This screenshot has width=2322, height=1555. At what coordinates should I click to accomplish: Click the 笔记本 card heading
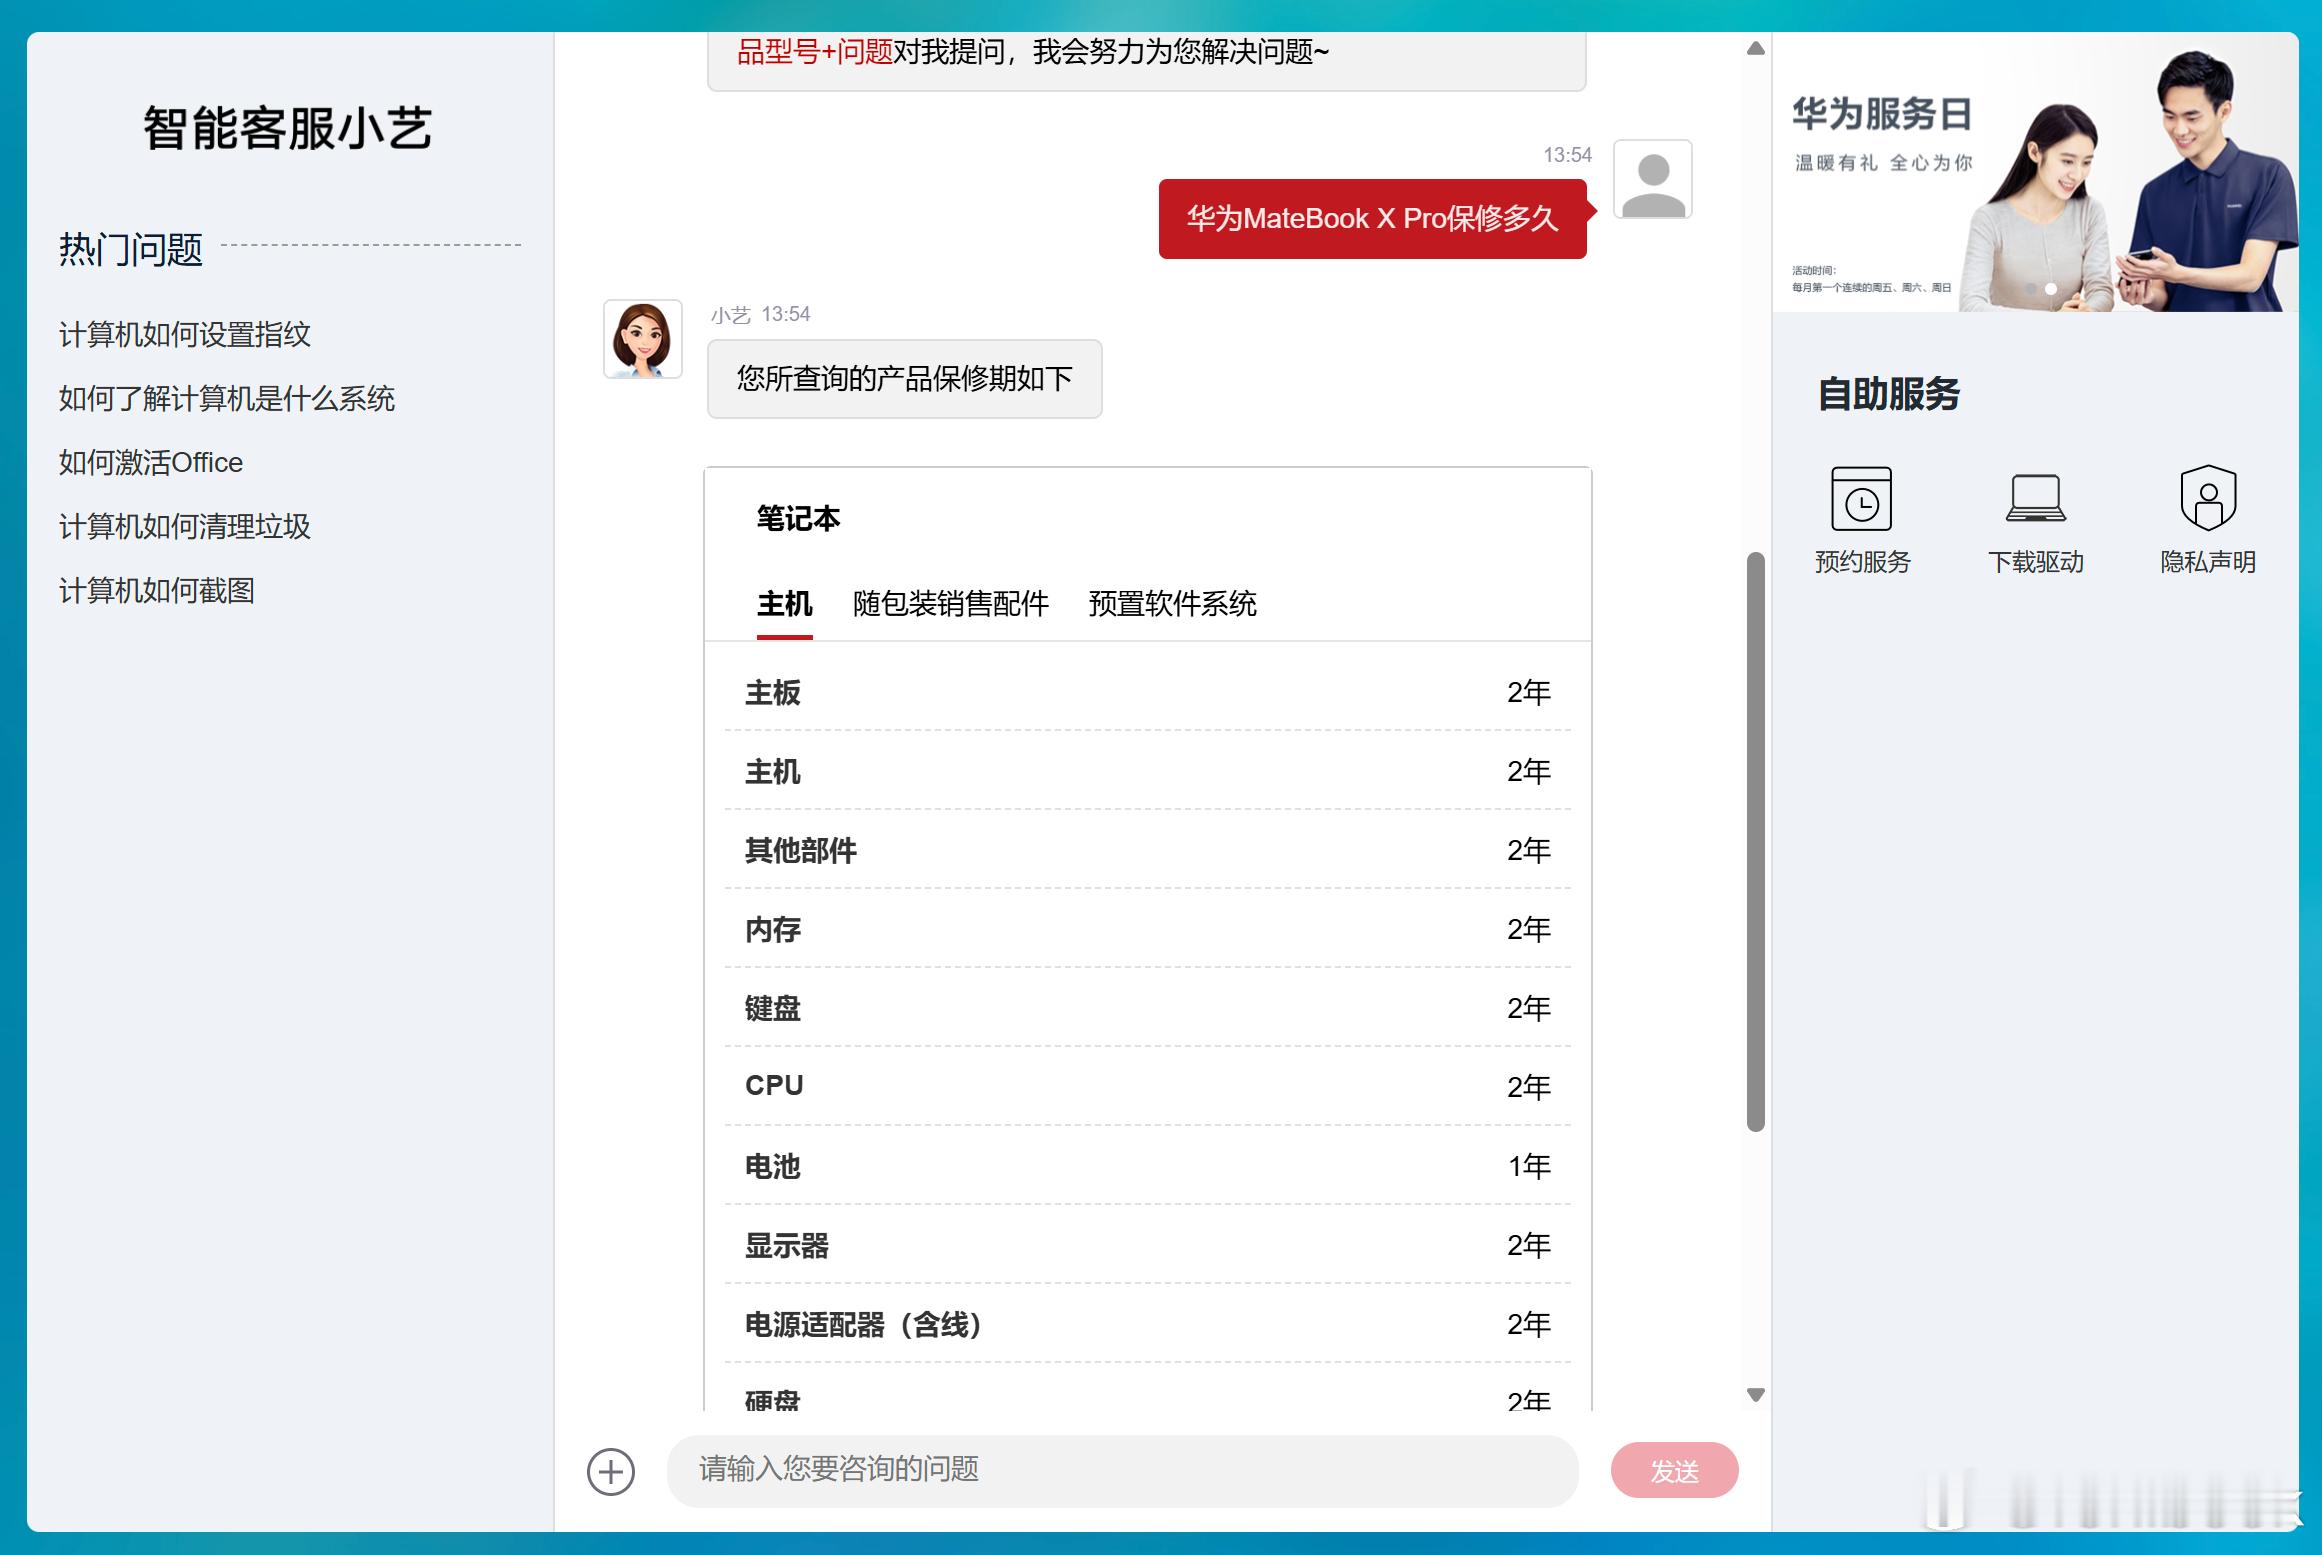(798, 519)
